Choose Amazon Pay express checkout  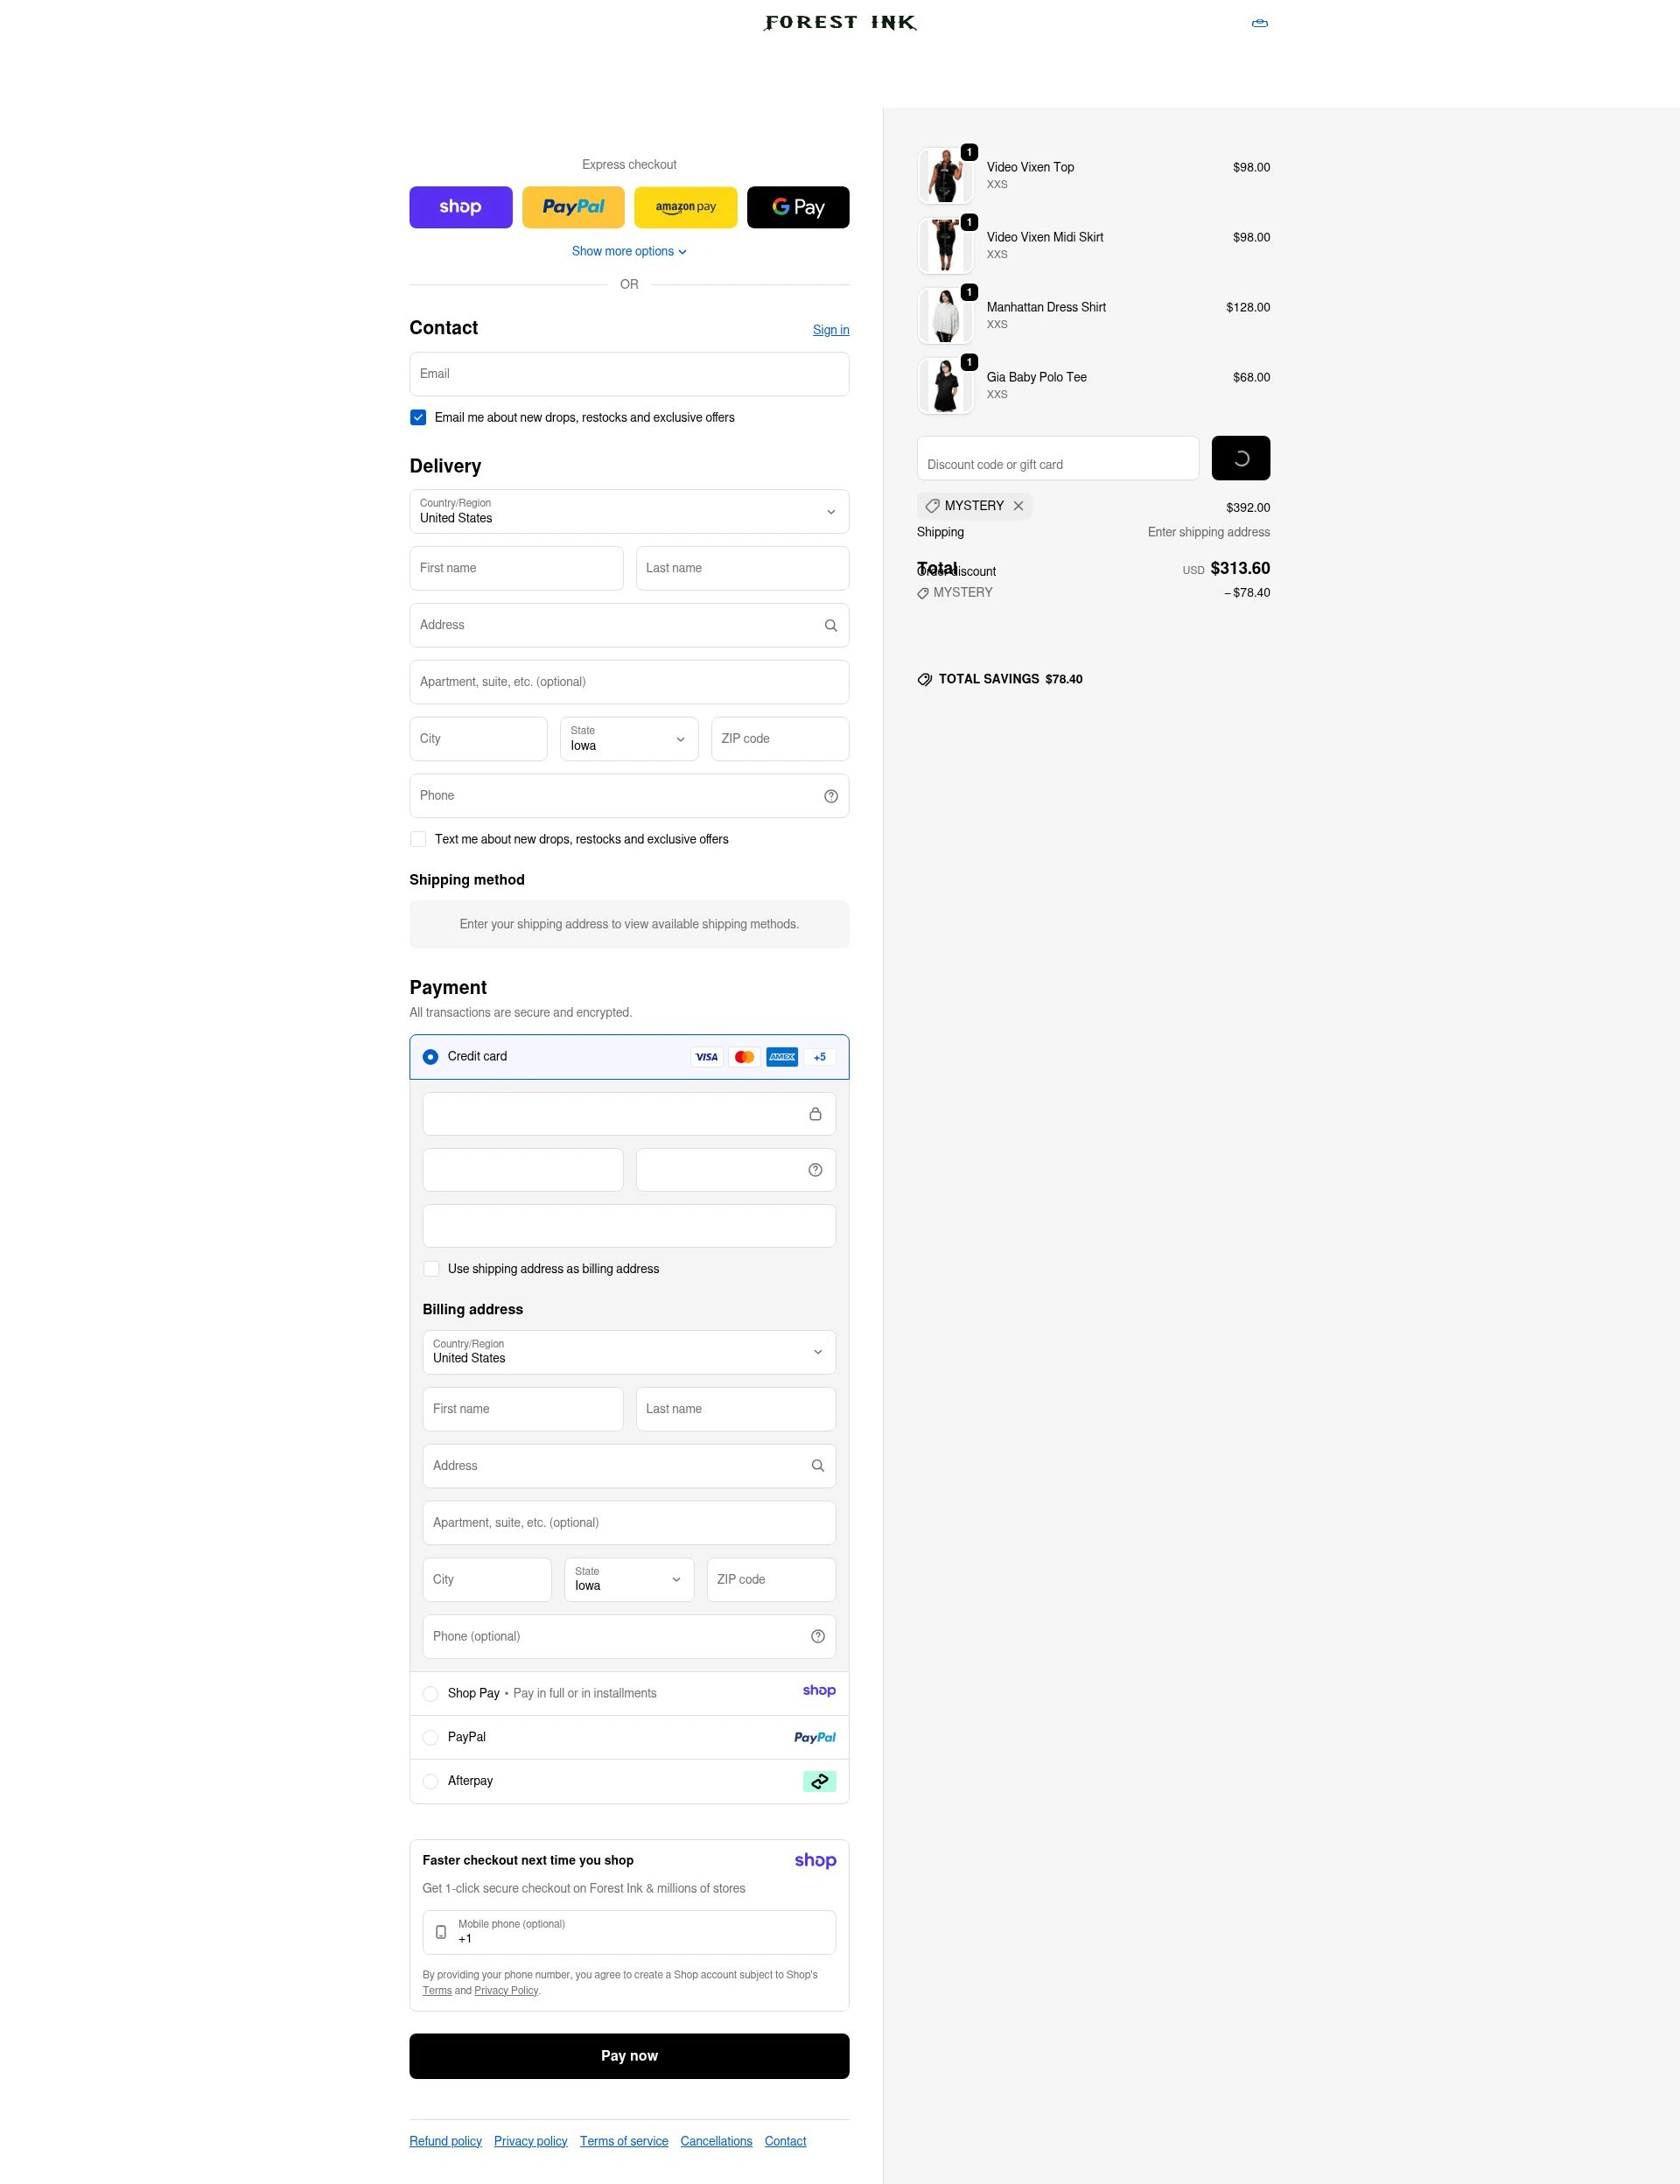[x=685, y=207]
